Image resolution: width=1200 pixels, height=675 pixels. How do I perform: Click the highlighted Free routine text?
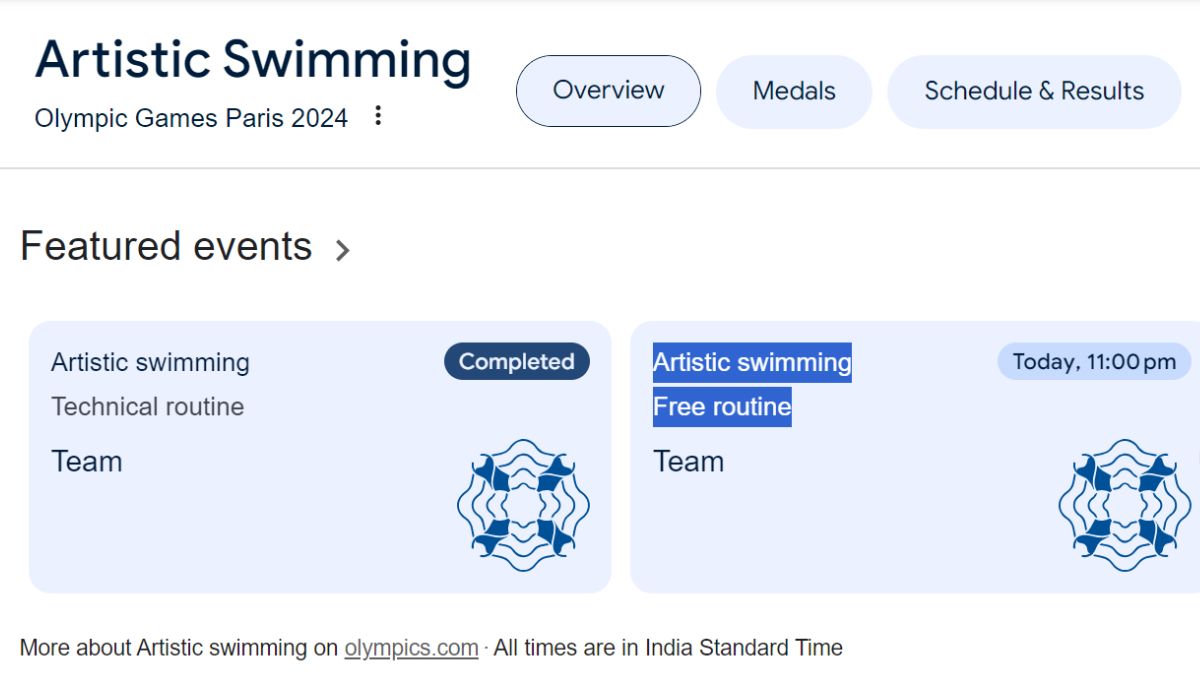coord(722,407)
